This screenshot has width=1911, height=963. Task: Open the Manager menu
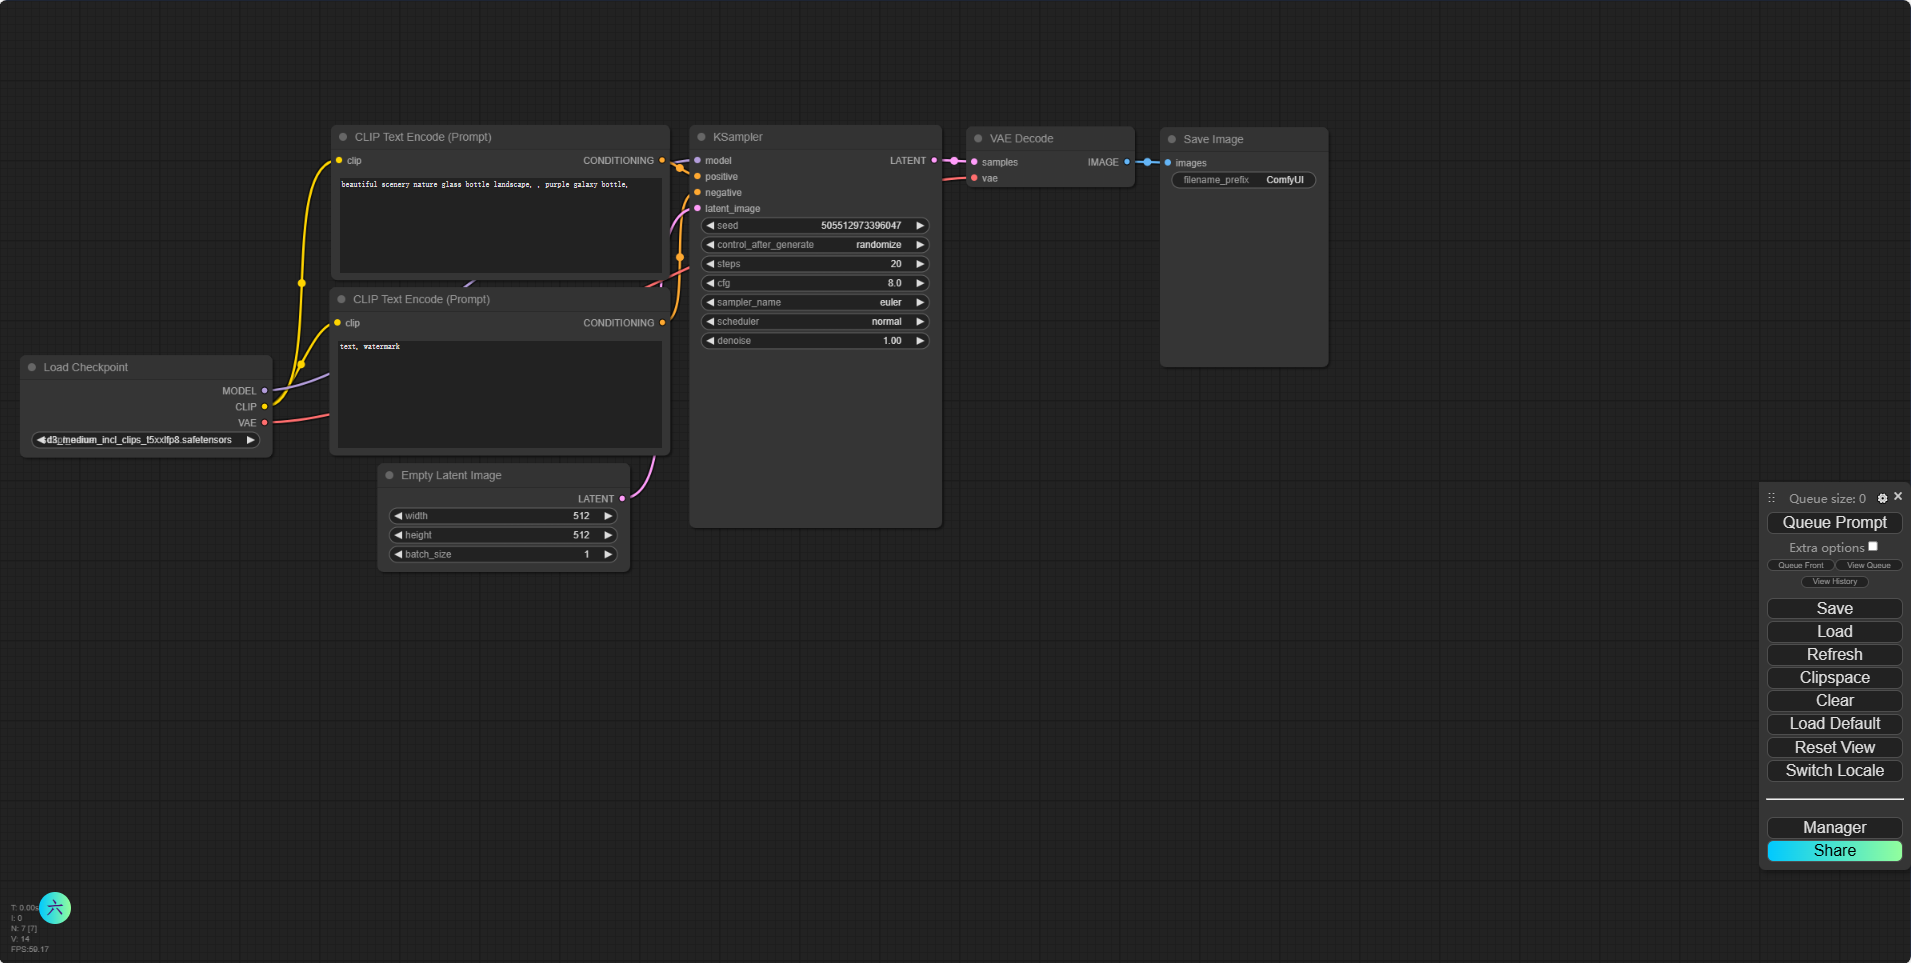(x=1834, y=828)
